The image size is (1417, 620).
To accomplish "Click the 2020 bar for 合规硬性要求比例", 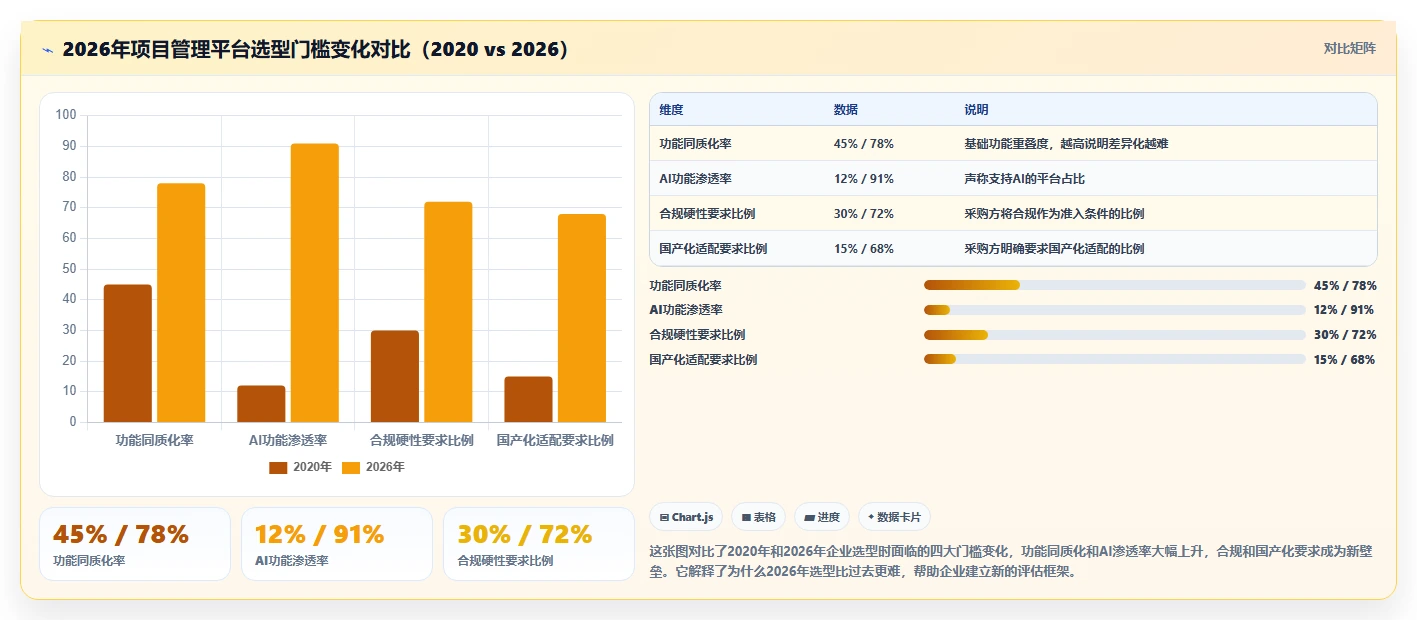I will [395, 376].
